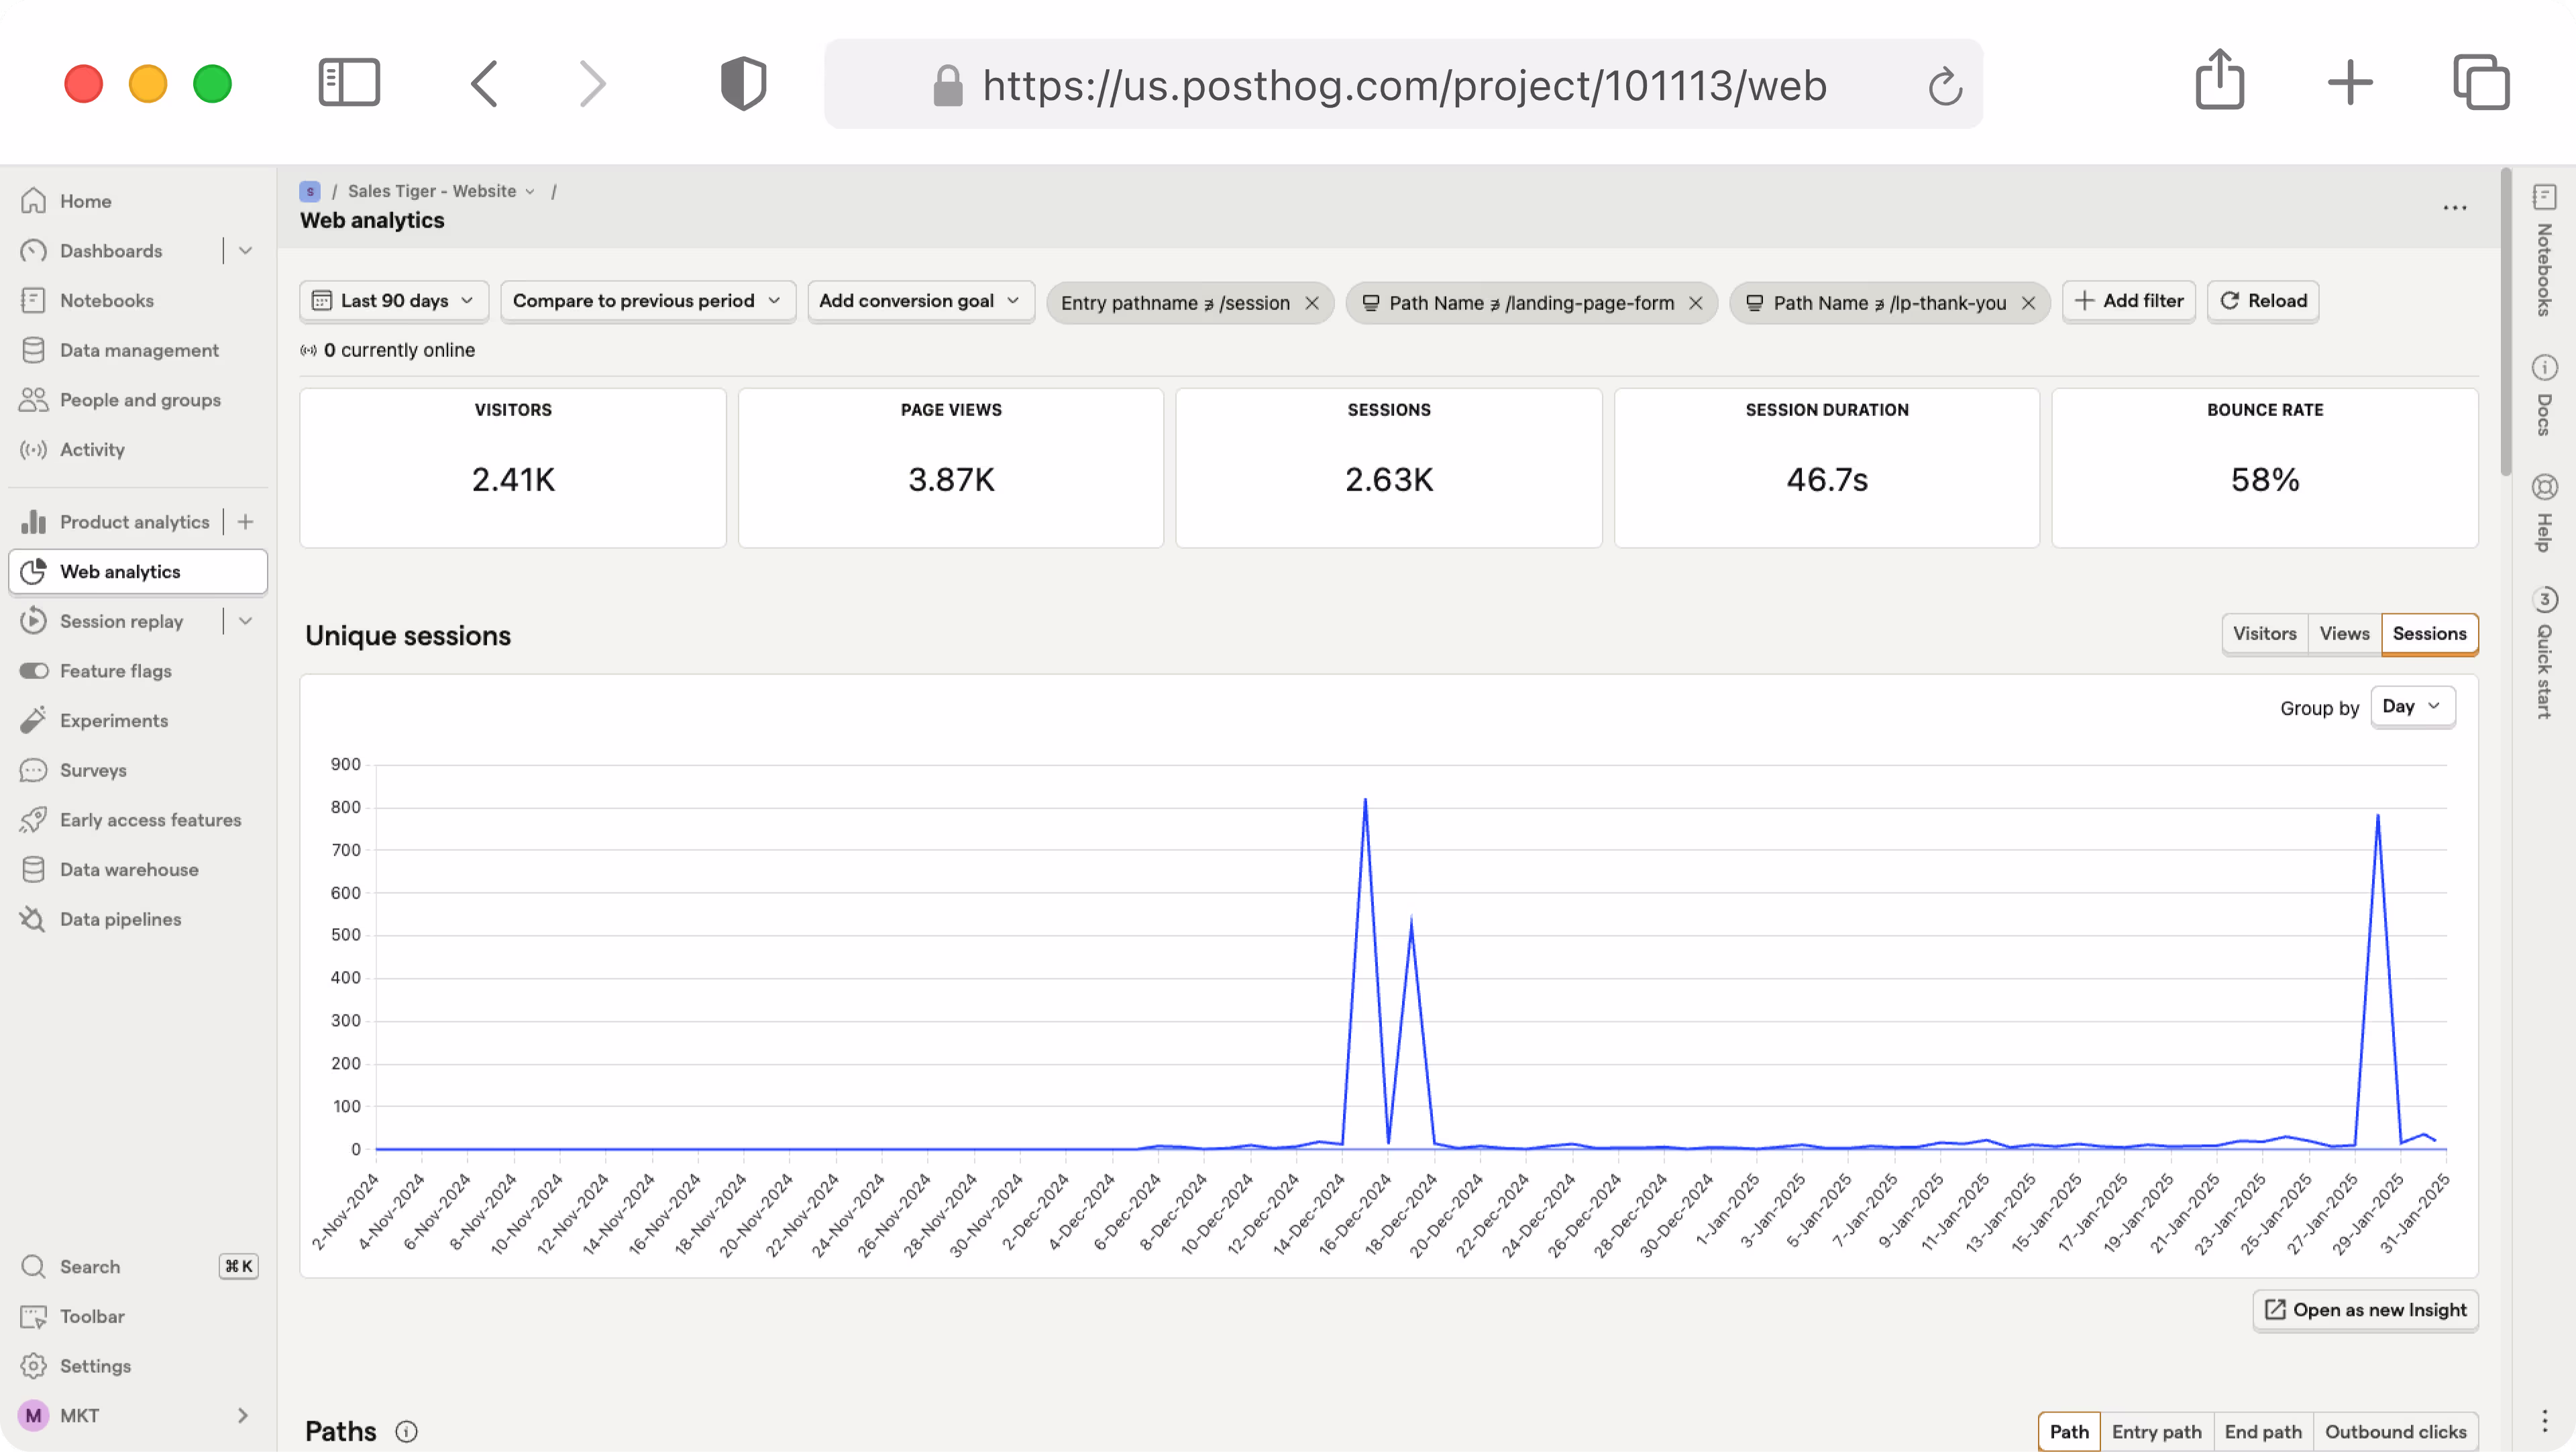This screenshot has height=1452, width=2576.
Task: Switch Paths to Entry path tab
Action: pos(2156,1432)
